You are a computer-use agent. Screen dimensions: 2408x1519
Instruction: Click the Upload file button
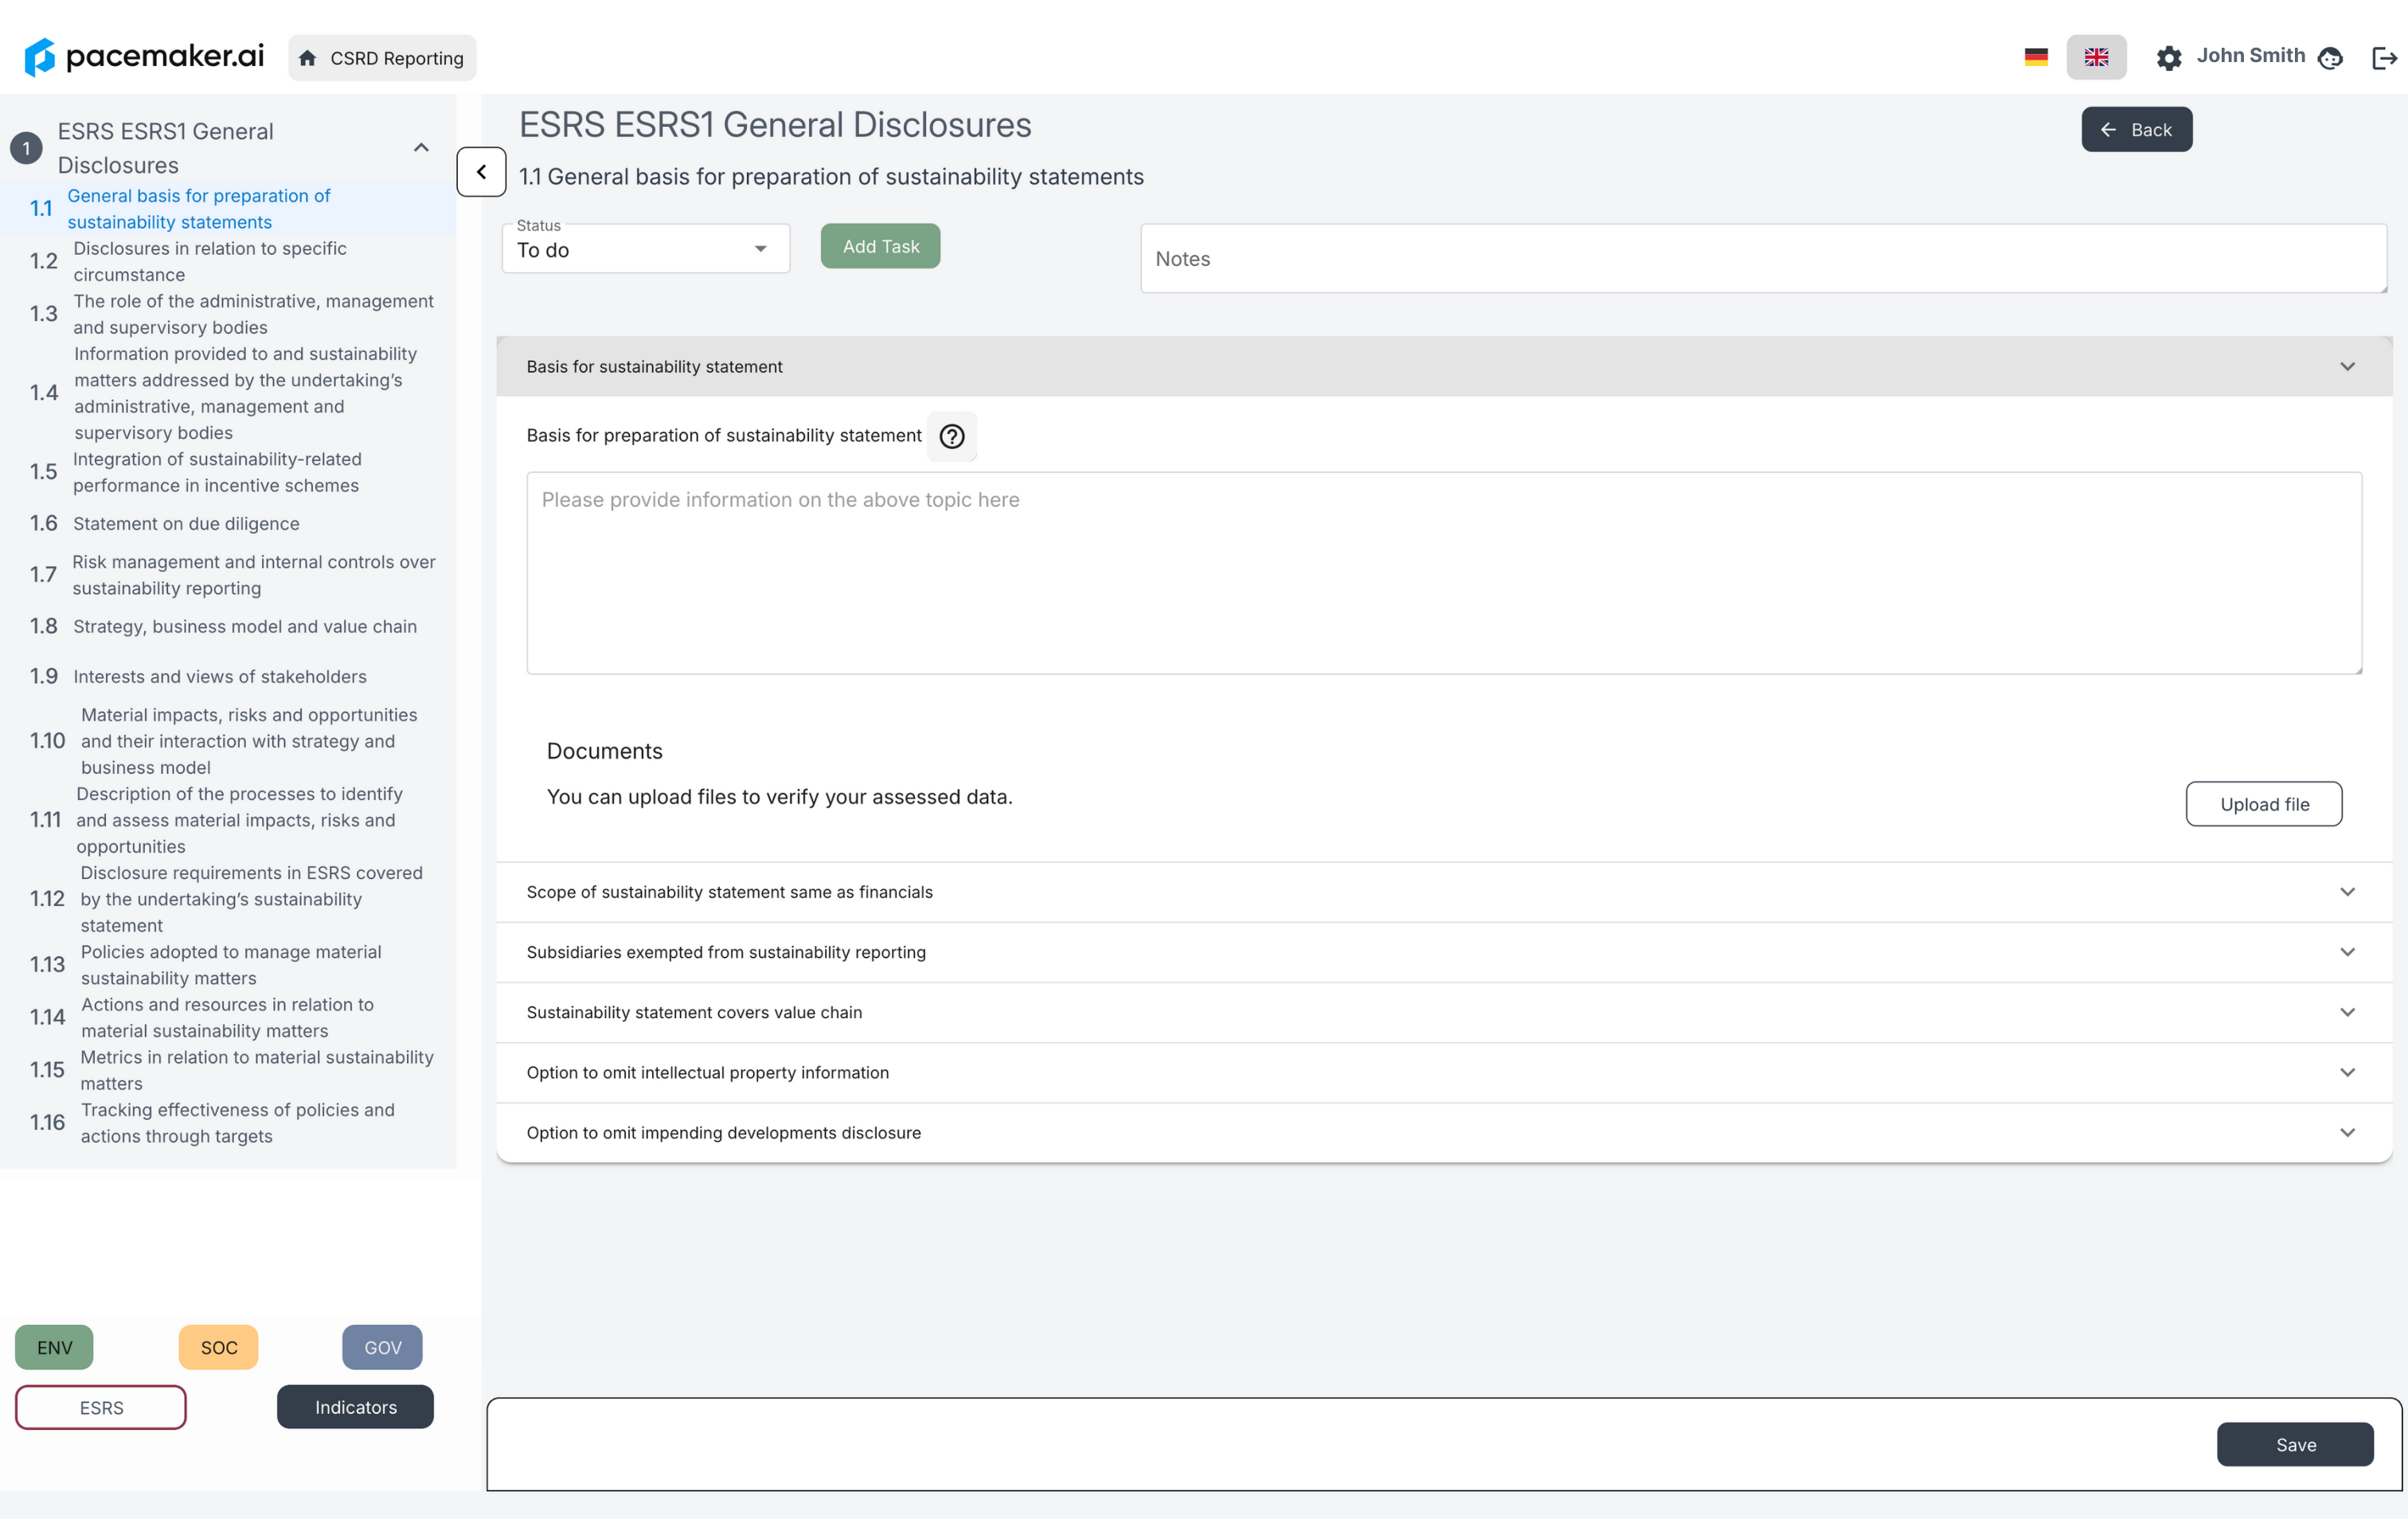pyautogui.click(x=2263, y=804)
